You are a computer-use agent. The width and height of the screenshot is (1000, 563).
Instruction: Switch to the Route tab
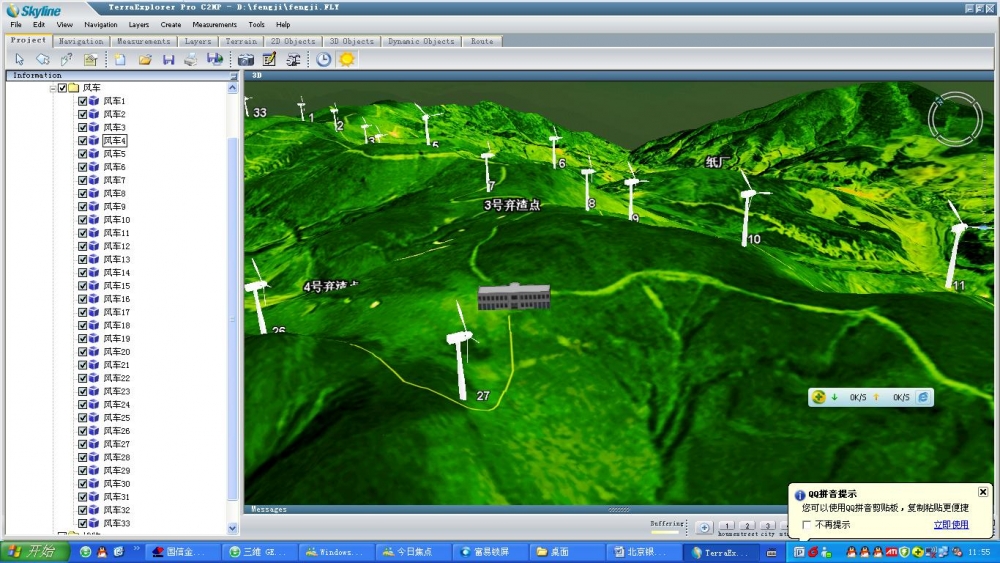point(482,41)
